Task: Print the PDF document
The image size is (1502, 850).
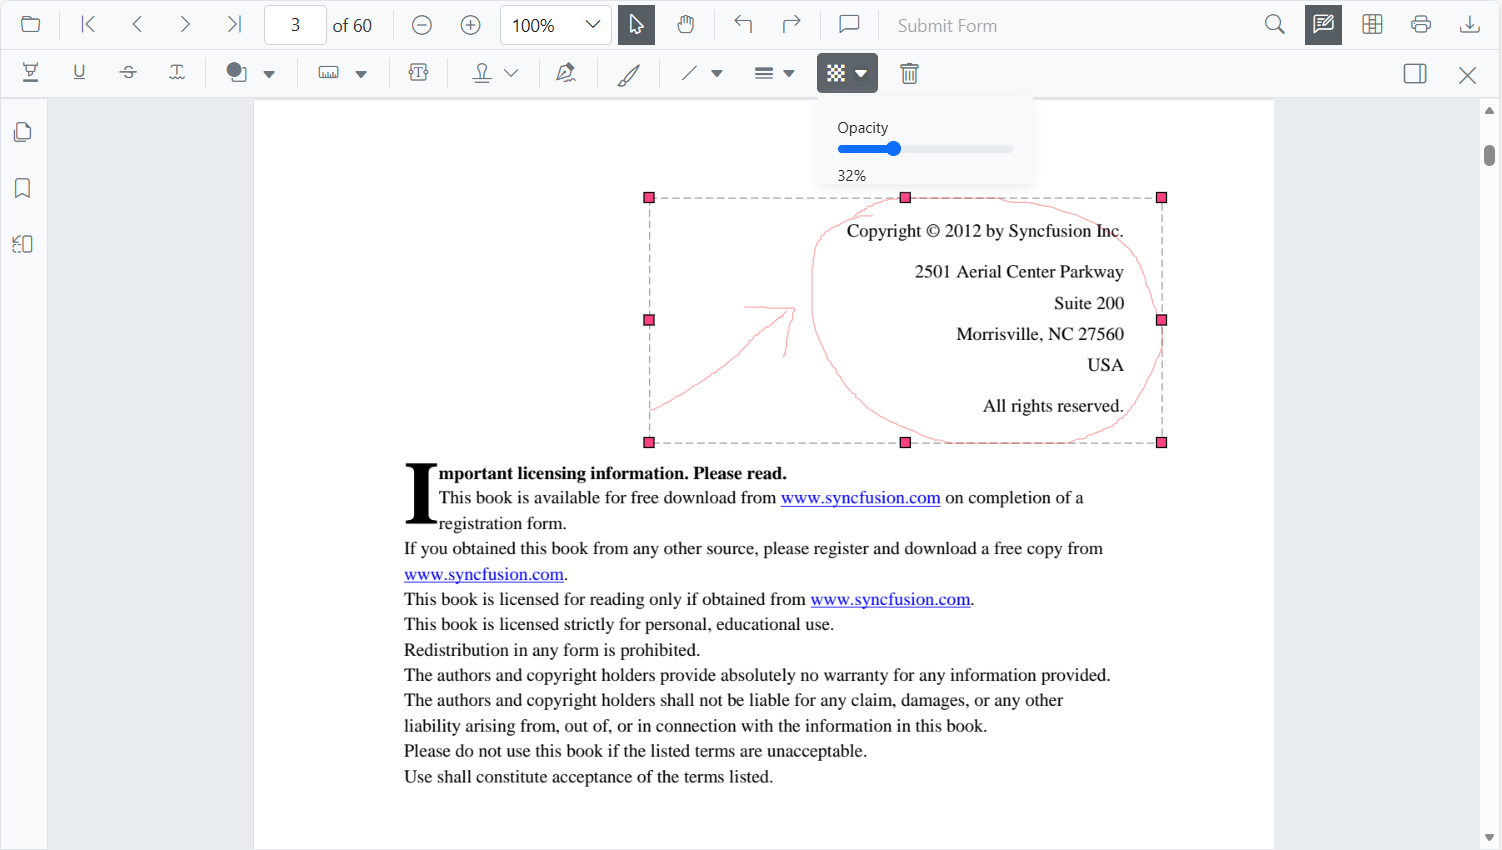Action: [x=1421, y=24]
